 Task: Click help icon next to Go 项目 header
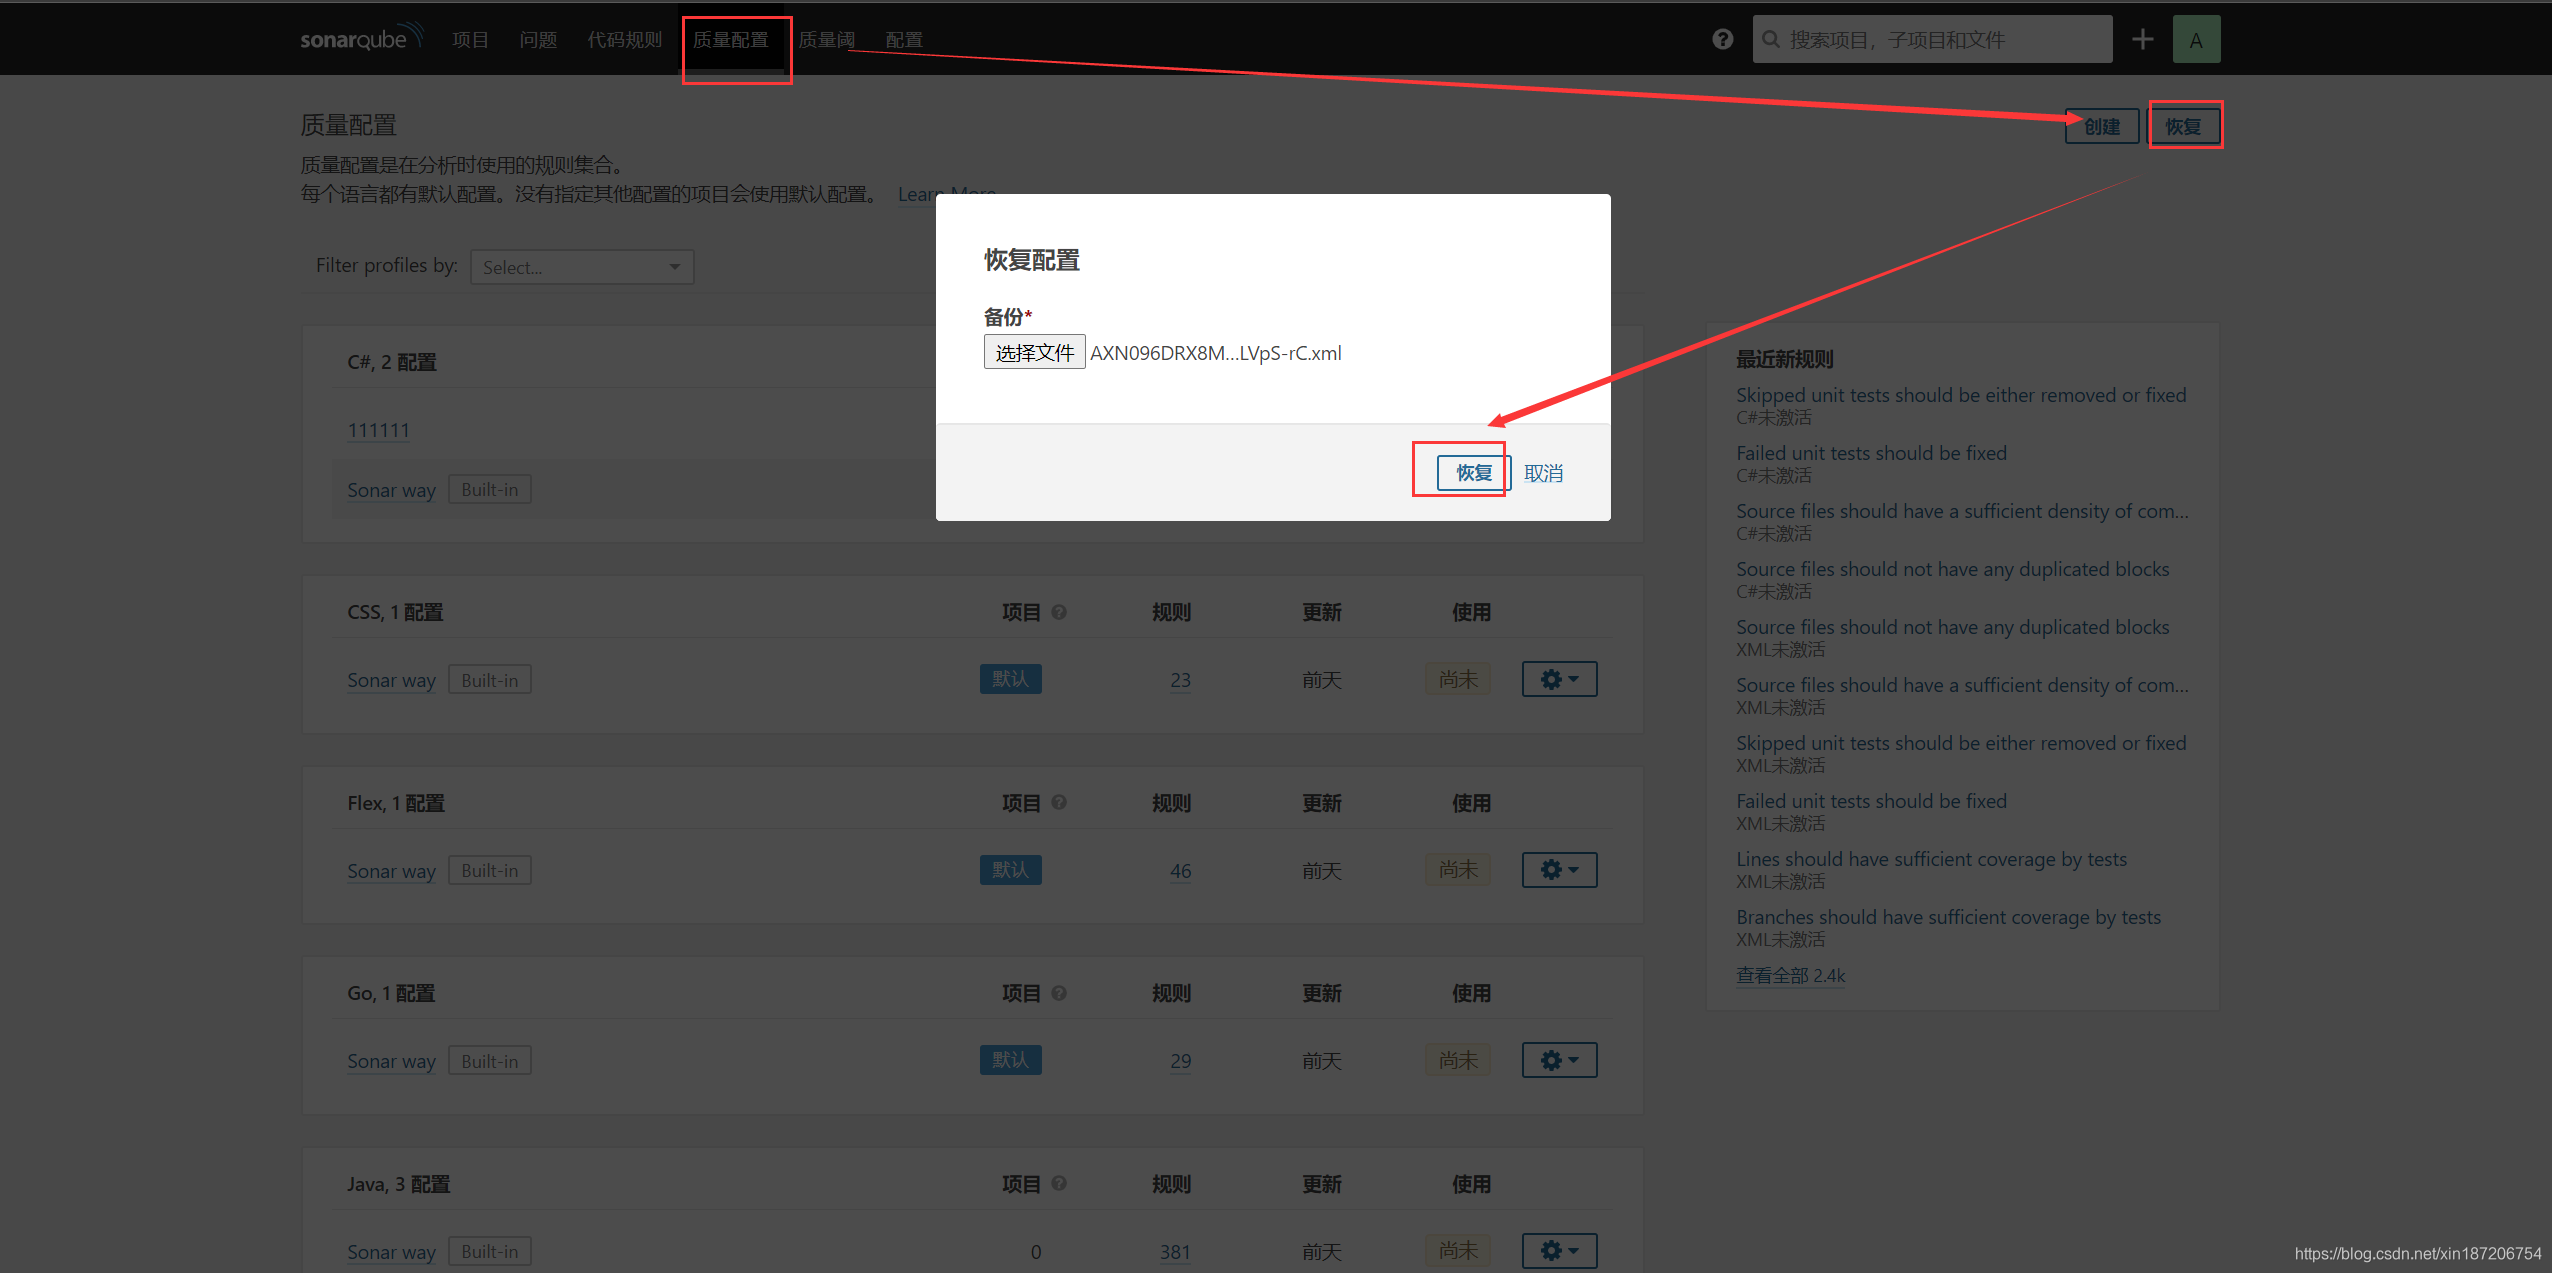click(x=1059, y=992)
